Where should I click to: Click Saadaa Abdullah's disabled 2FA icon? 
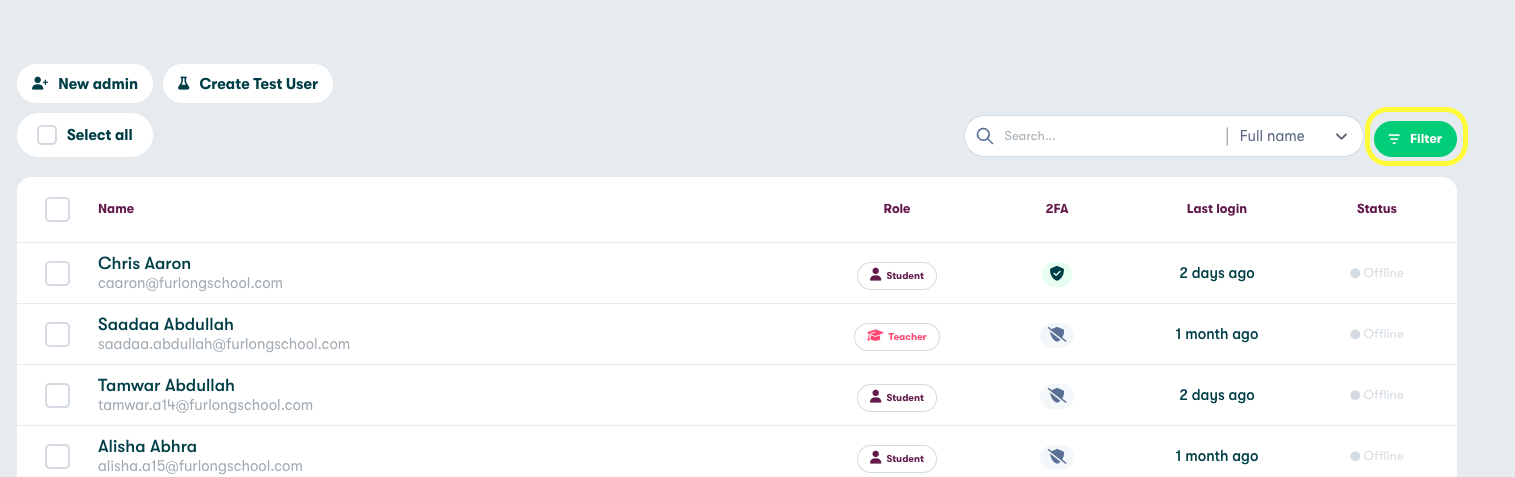[1056, 335]
